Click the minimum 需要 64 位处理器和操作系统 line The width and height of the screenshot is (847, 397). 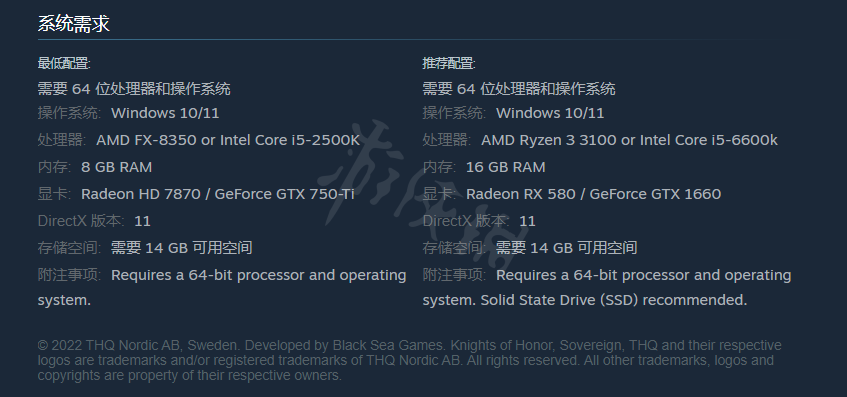tap(134, 89)
